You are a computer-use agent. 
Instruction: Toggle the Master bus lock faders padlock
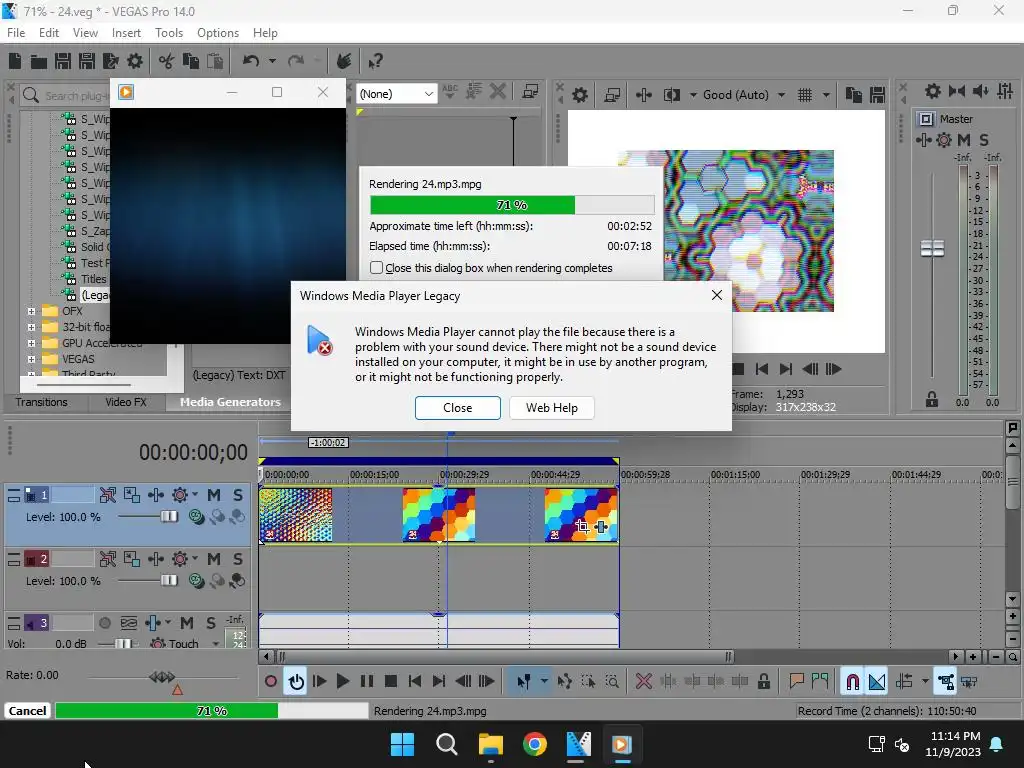coord(931,400)
